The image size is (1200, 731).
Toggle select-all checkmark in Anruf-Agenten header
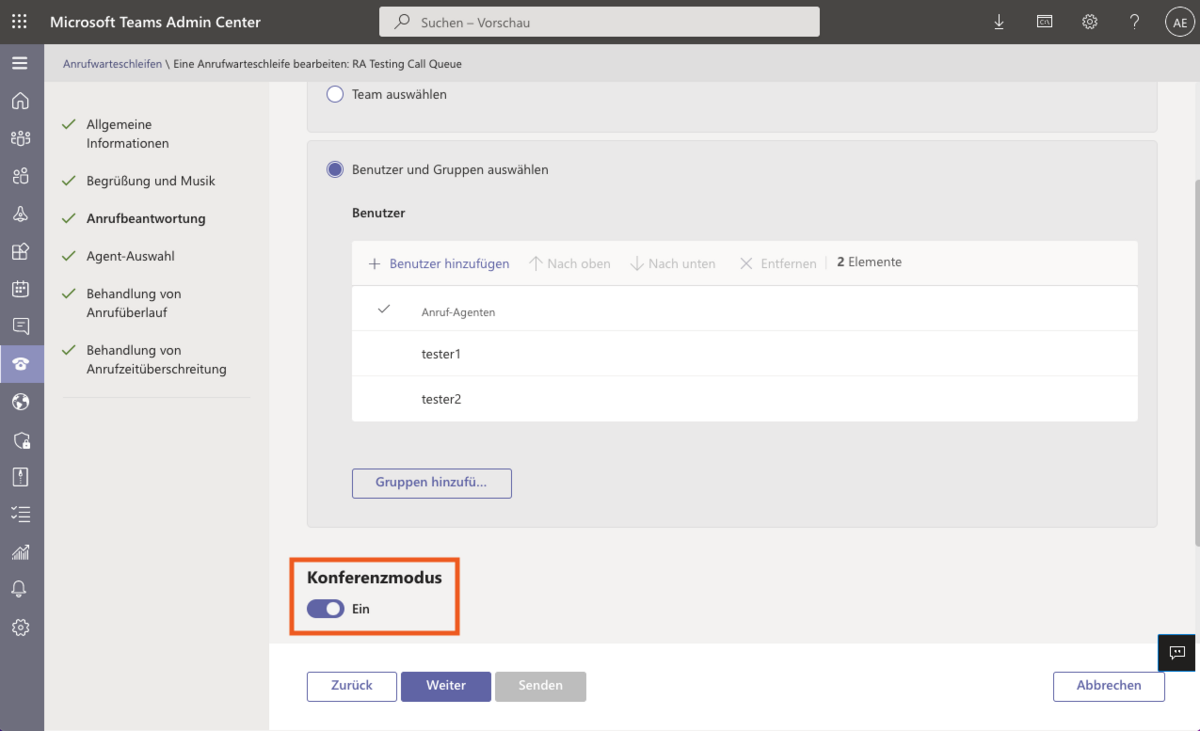pos(383,310)
